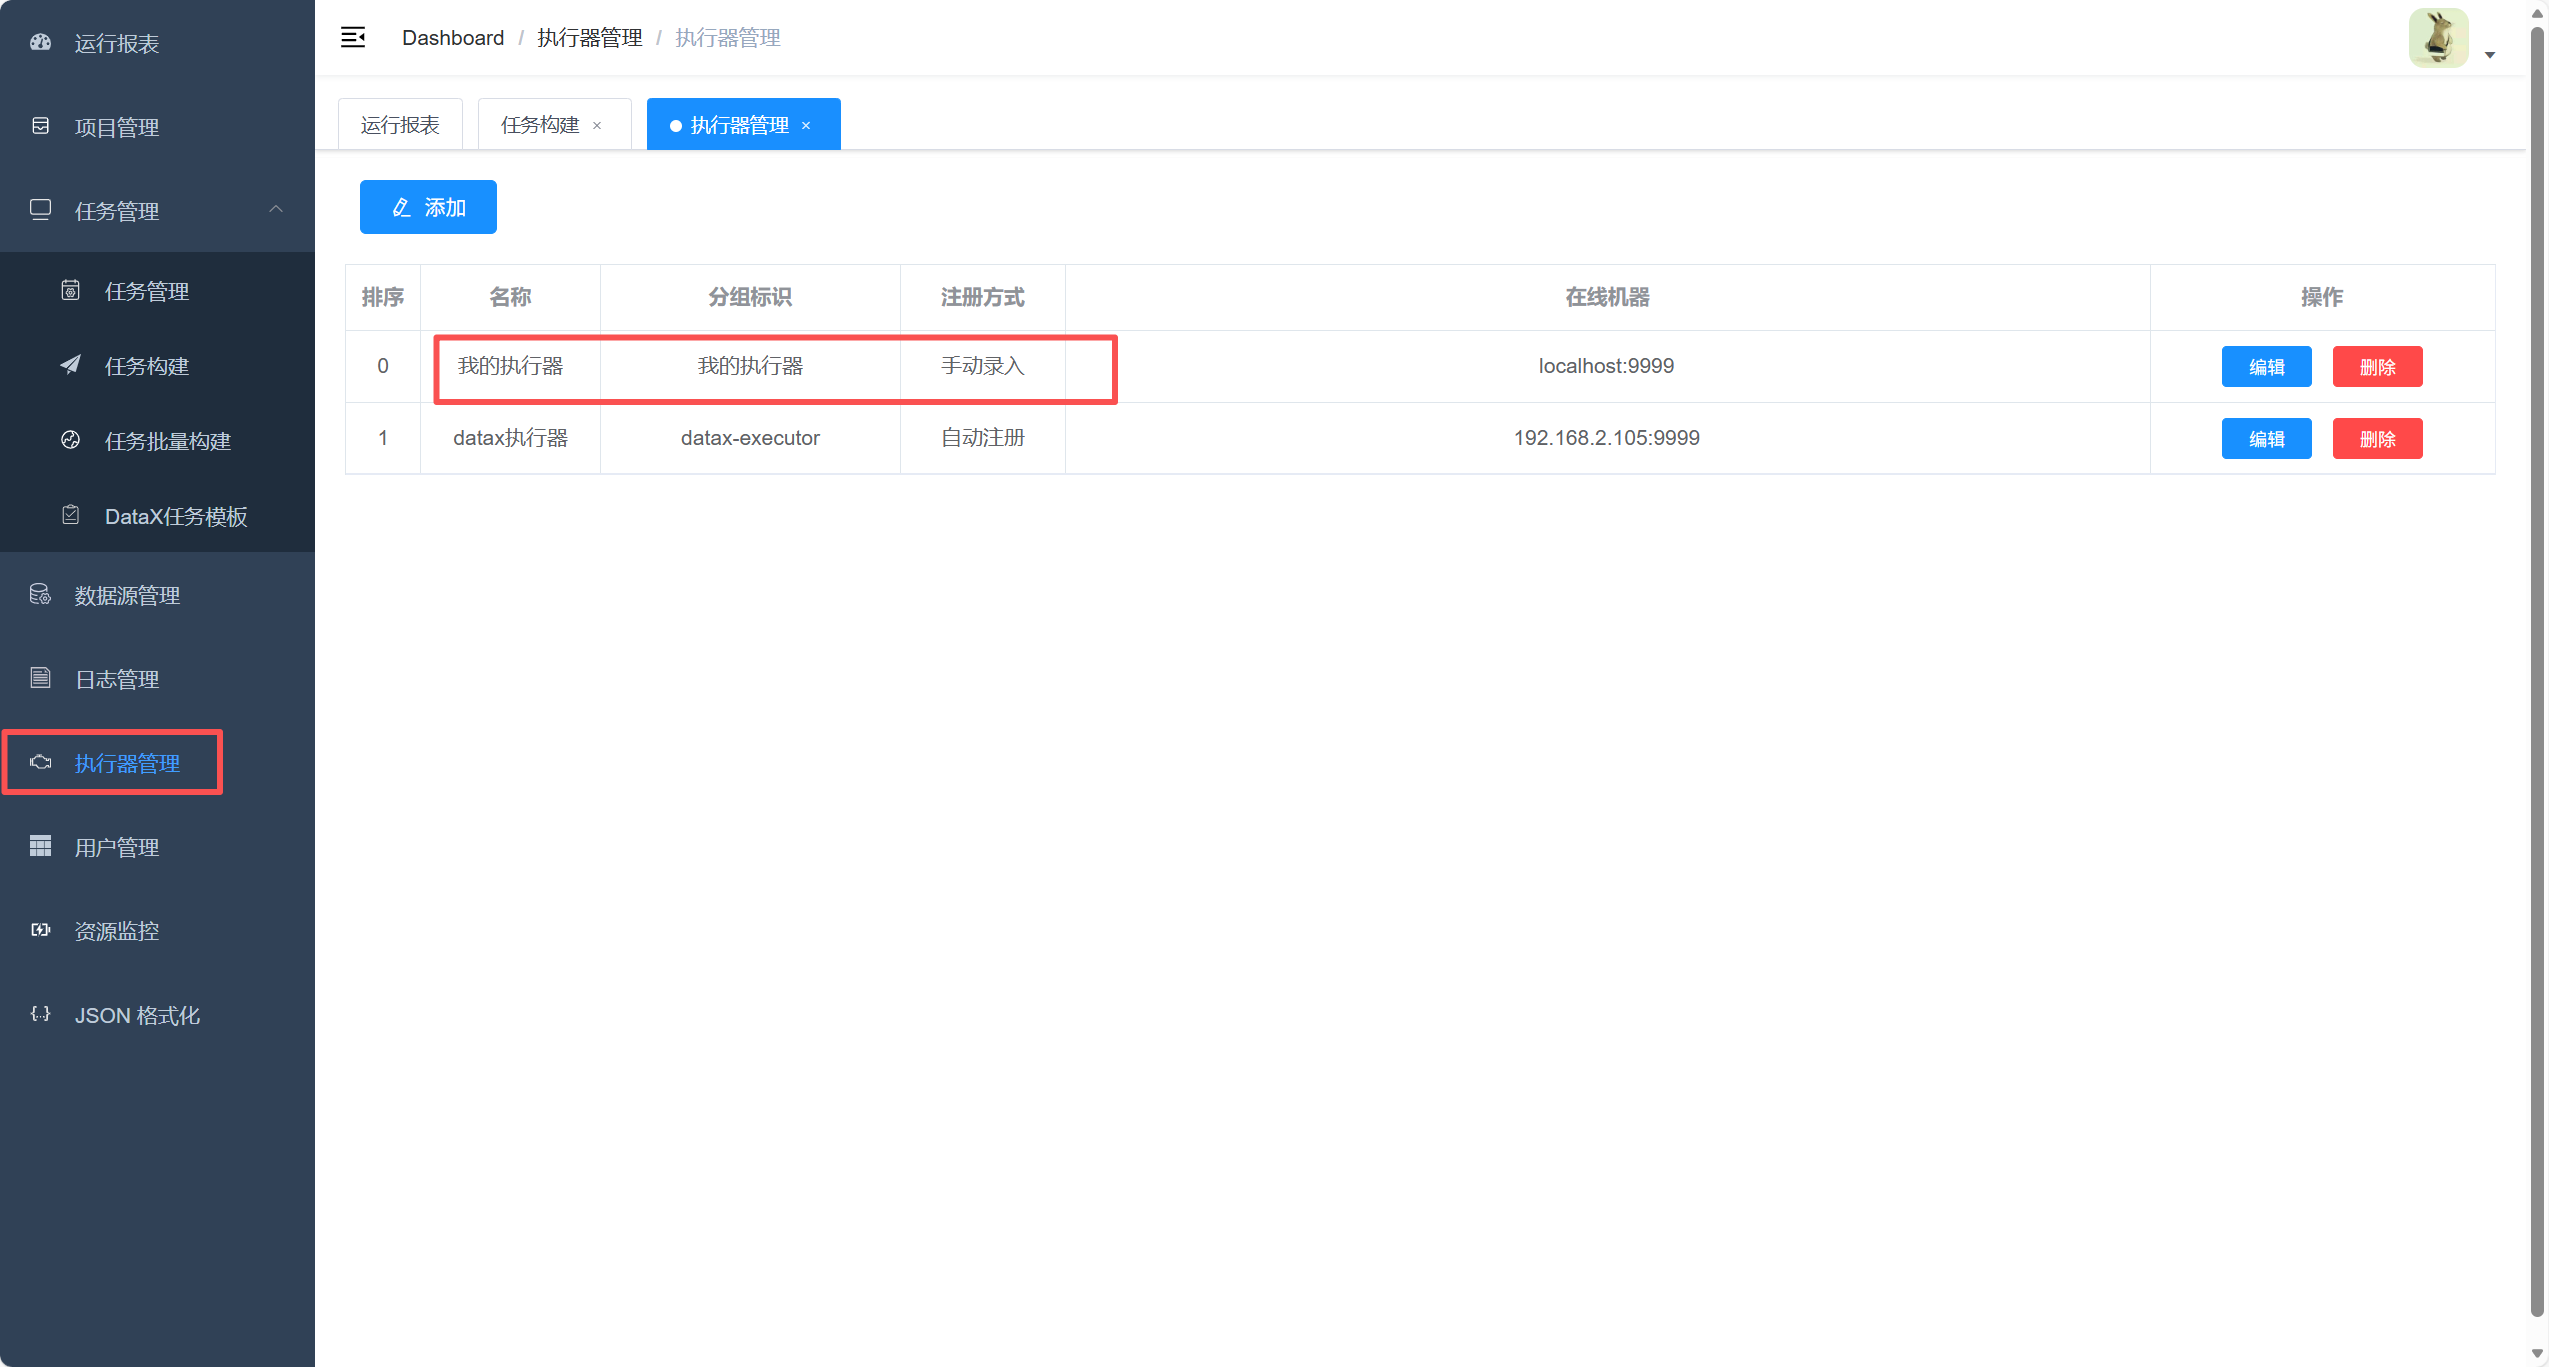Collapse the 任务管理 submenu chevron
This screenshot has width=2549, height=1367.
(276, 210)
